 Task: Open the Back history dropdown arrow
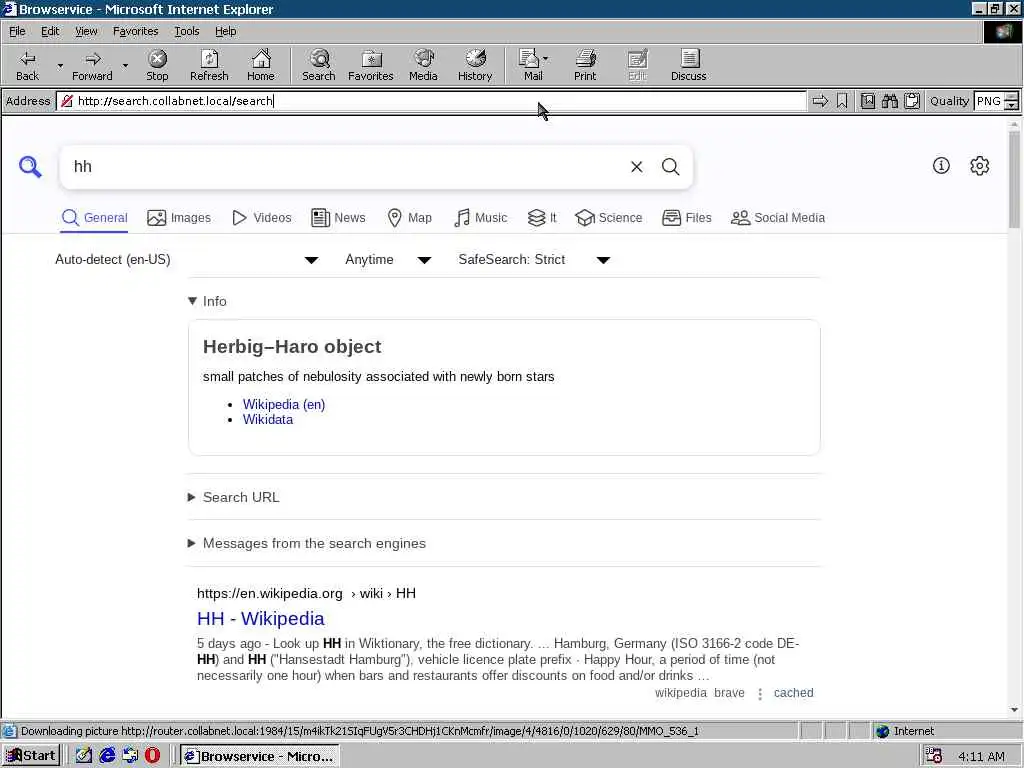[60, 66]
